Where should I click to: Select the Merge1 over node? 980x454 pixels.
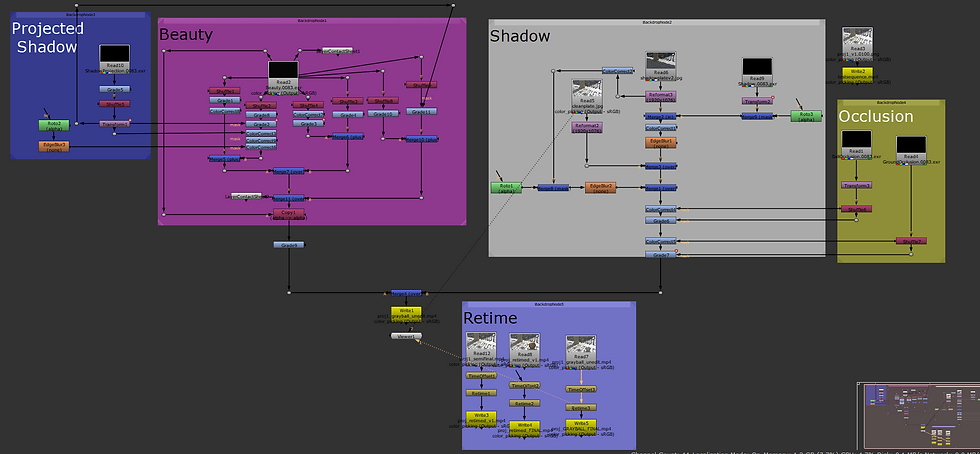point(661,188)
